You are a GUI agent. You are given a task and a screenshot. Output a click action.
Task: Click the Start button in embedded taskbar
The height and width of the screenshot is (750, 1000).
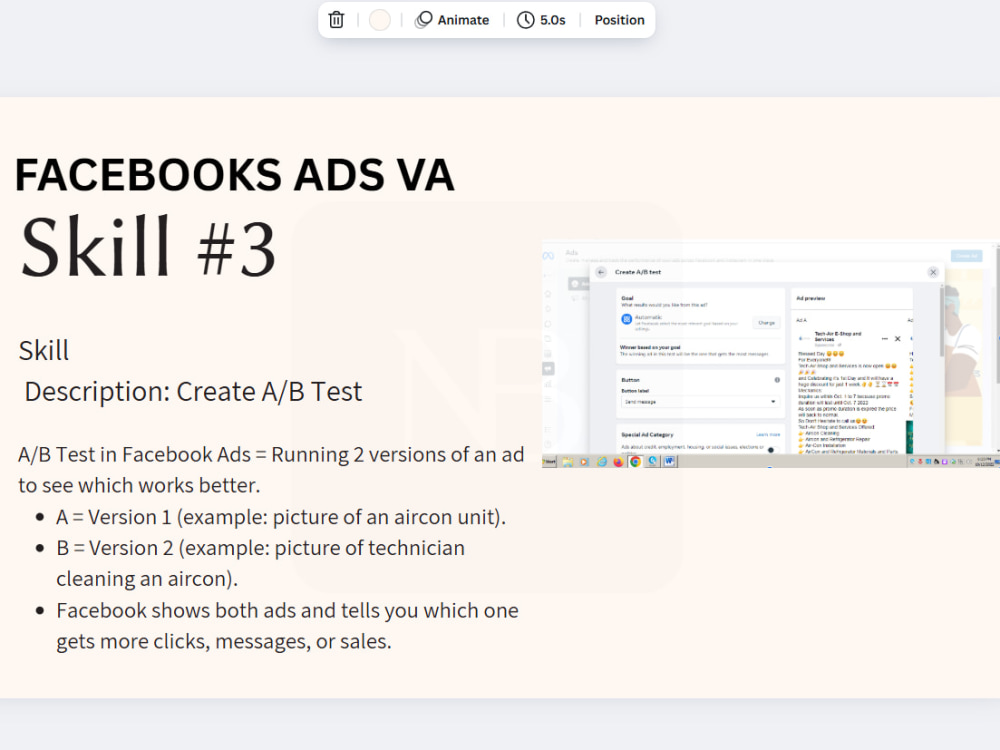click(x=549, y=462)
